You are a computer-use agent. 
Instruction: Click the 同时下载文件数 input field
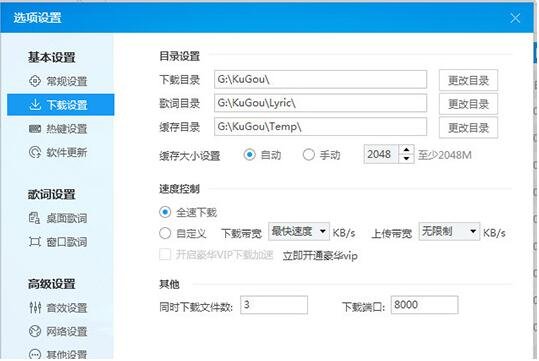(x=274, y=305)
